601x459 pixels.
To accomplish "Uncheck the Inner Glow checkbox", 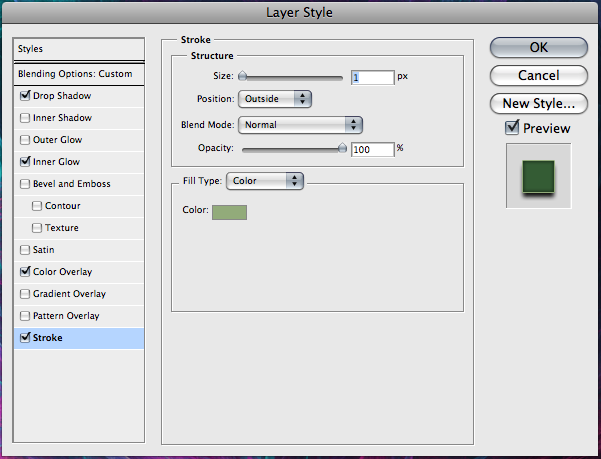I will click(25, 161).
